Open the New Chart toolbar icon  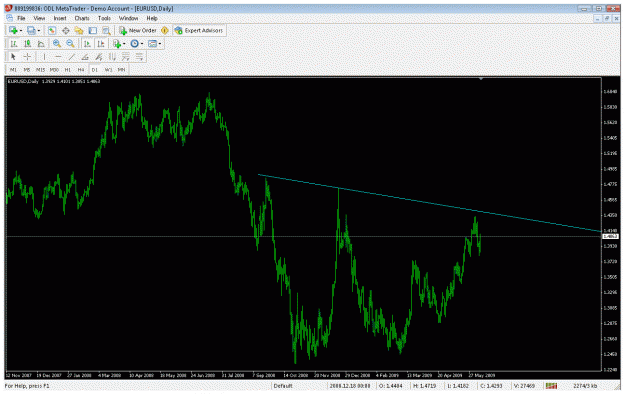tap(13, 30)
